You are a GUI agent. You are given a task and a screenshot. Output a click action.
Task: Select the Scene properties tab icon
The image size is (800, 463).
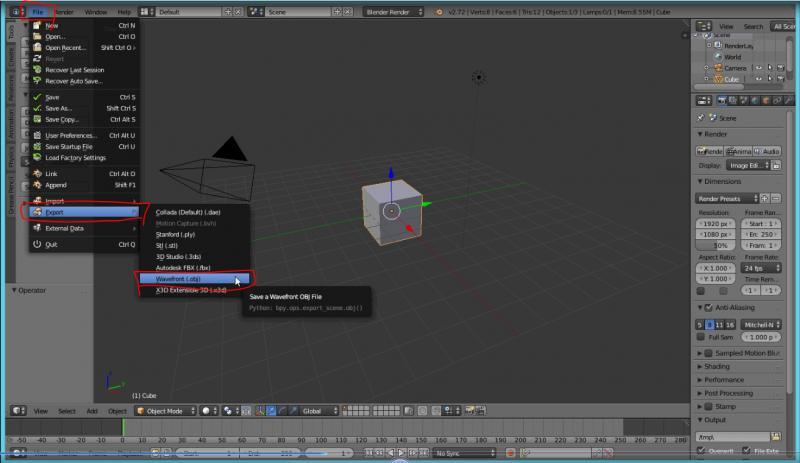744,101
